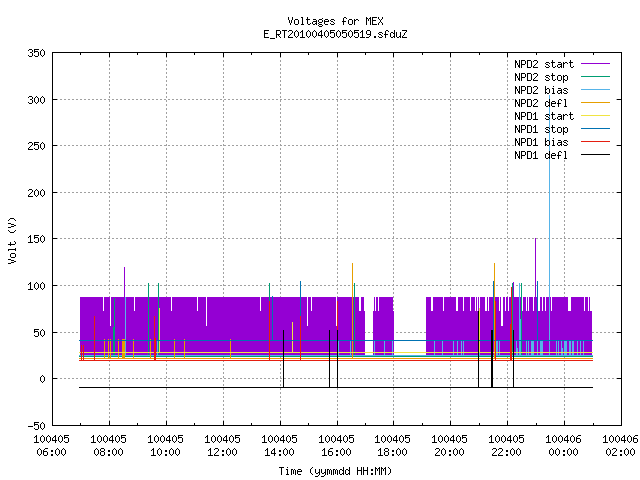This screenshot has height=480, width=640.
Task: Click the chart title Voltages for MEX
Action: tap(335, 21)
